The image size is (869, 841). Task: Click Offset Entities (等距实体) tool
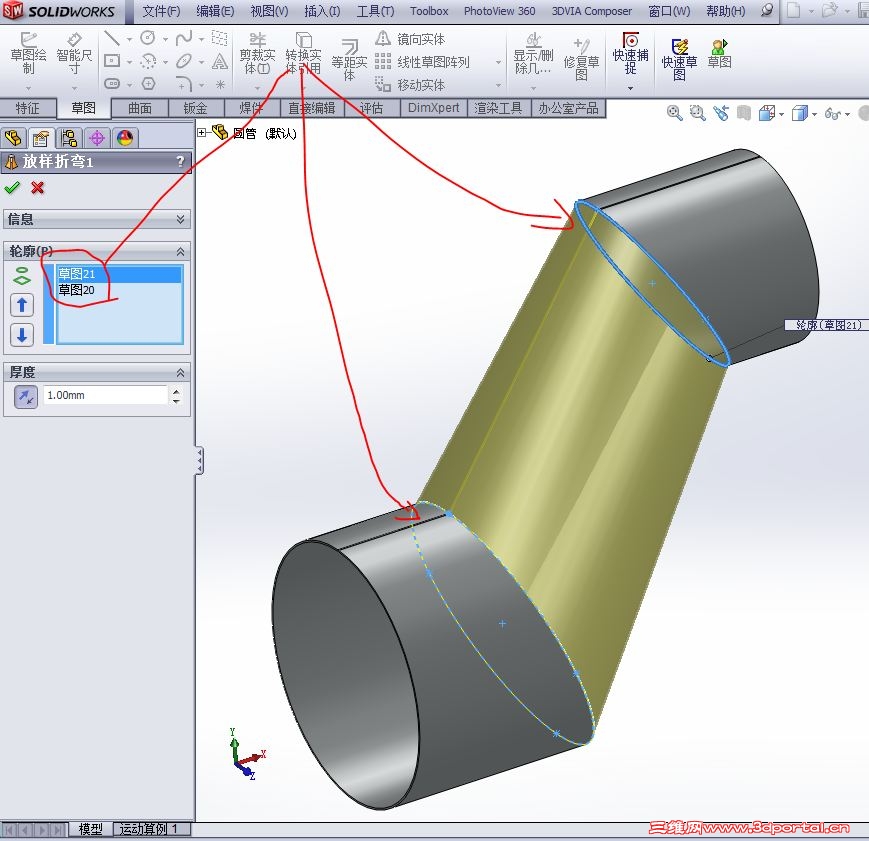(x=349, y=59)
